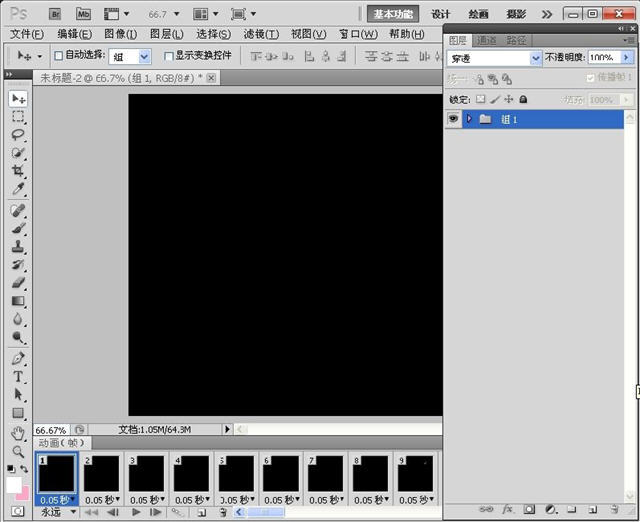Check the 显示变换控件 option
The width and height of the screenshot is (640, 522).
(x=169, y=56)
